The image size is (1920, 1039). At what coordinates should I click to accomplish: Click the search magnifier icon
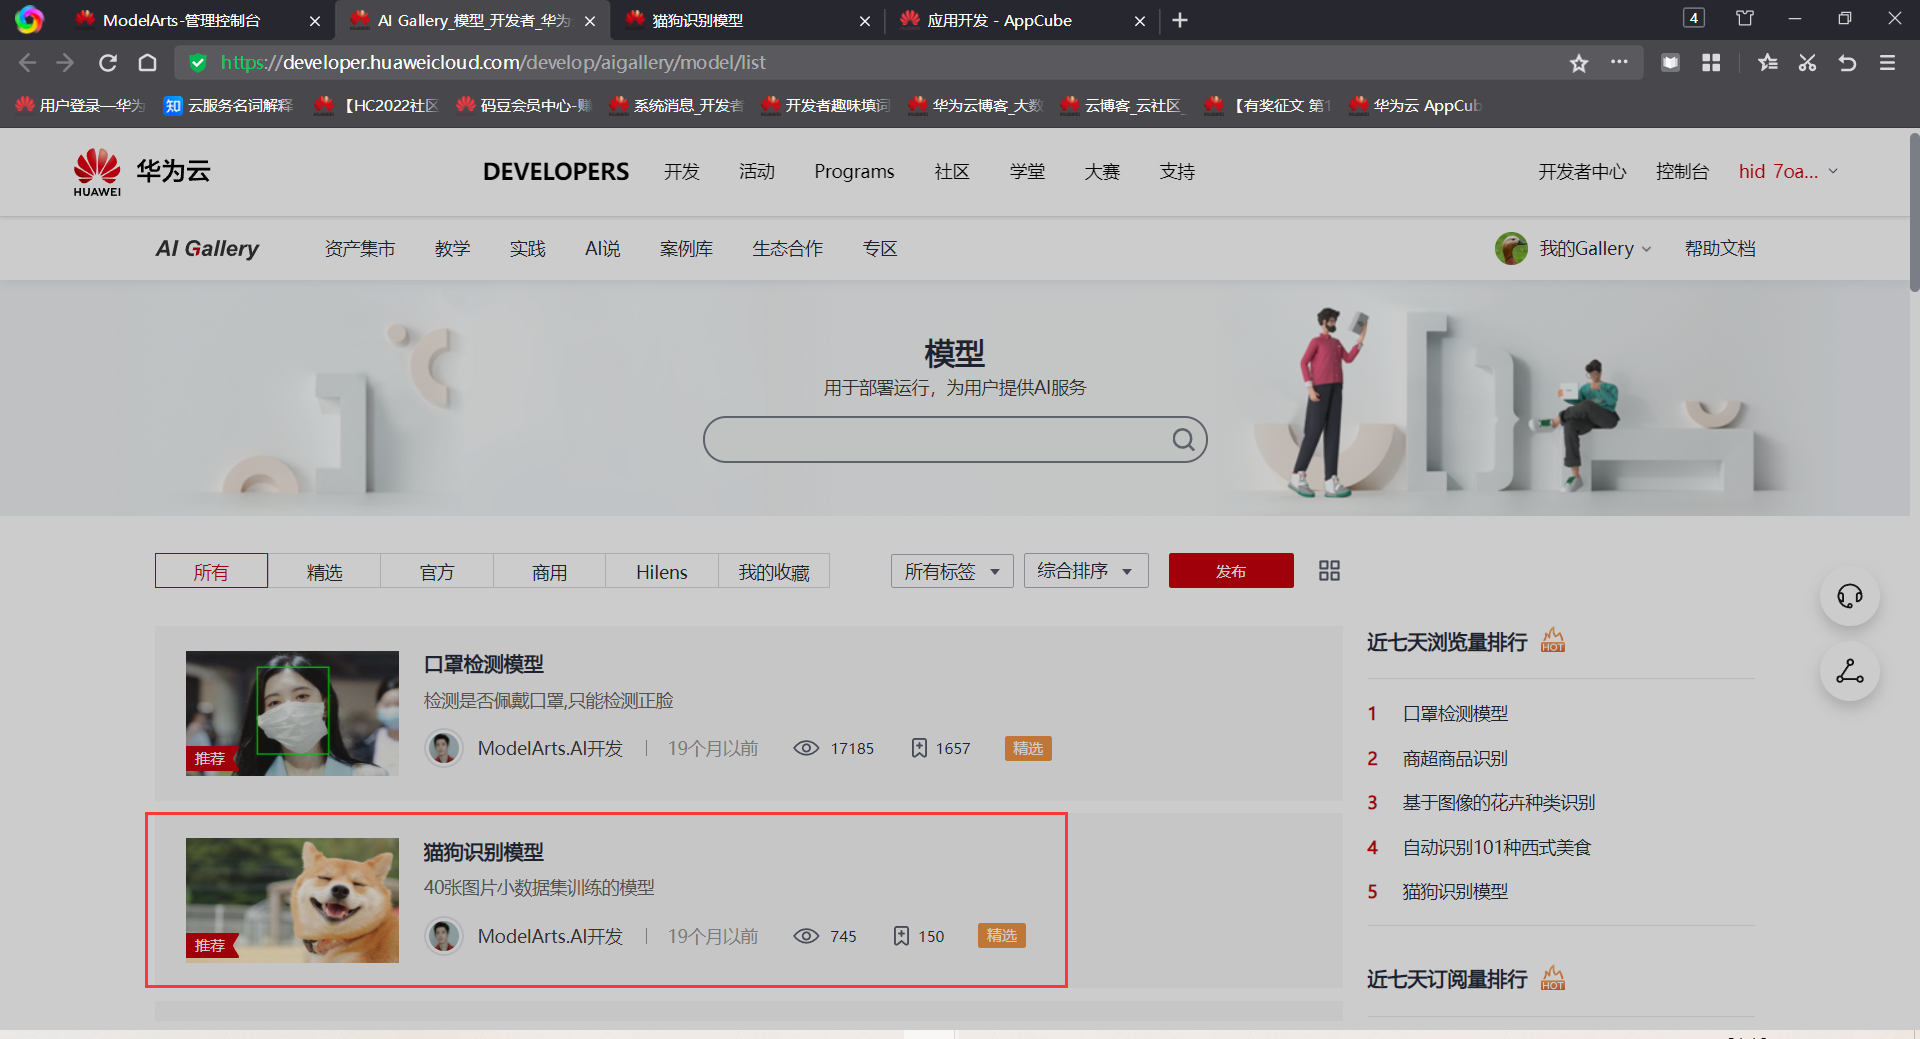click(1183, 440)
